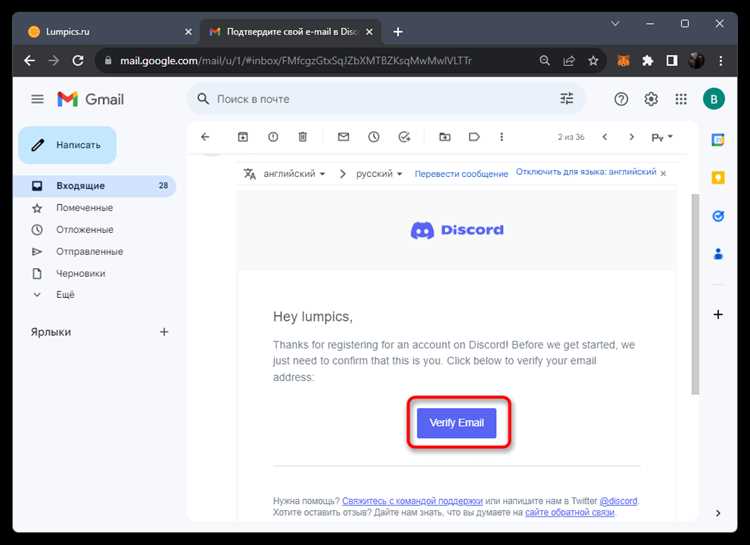Close the translation bar

click(663, 173)
